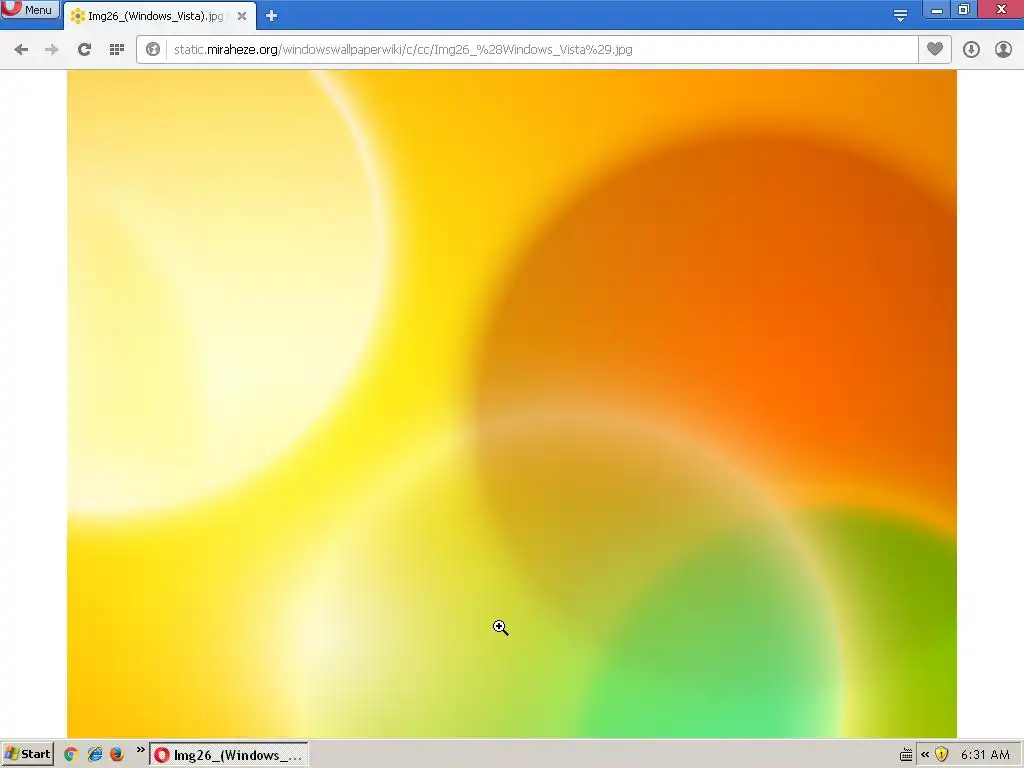
Task: Open a new tab with plus button
Action: pyautogui.click(x=272, y=16)
